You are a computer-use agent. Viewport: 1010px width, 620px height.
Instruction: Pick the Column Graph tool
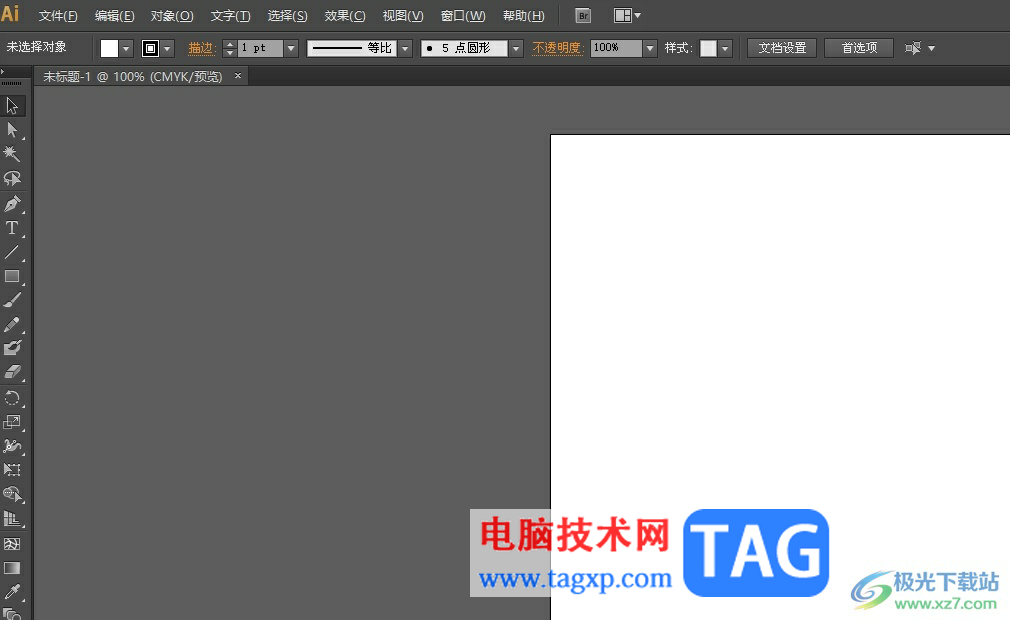[x=12, y=519]
